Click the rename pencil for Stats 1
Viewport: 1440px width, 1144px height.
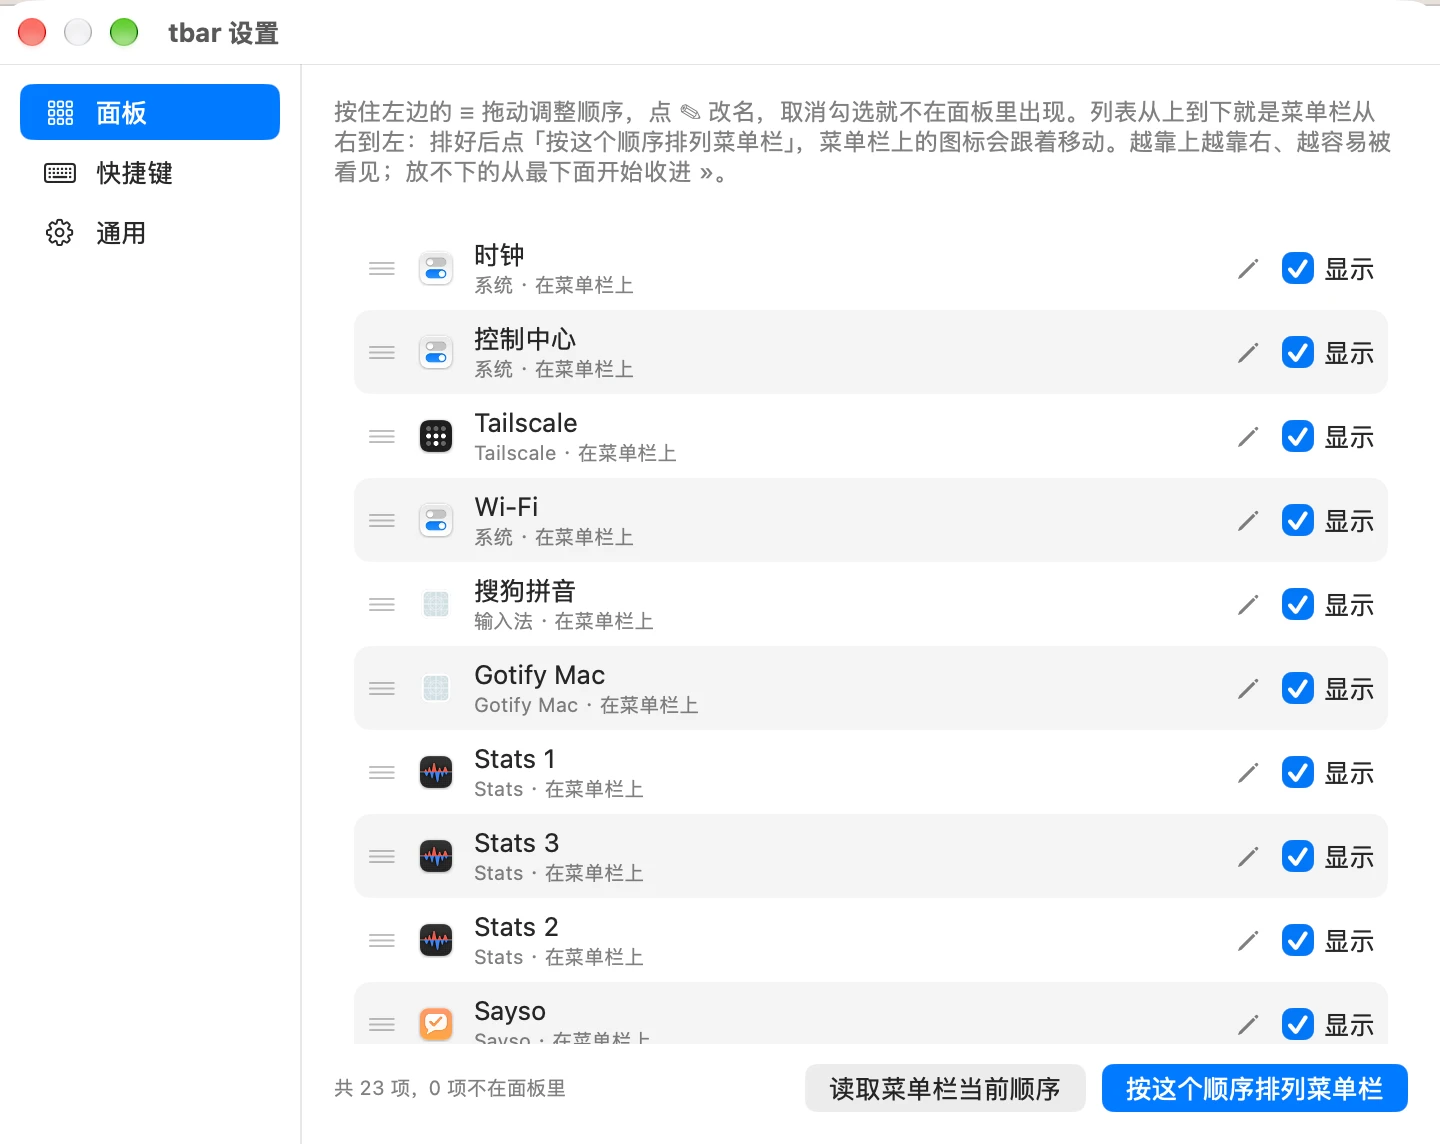pos(1248,773)
